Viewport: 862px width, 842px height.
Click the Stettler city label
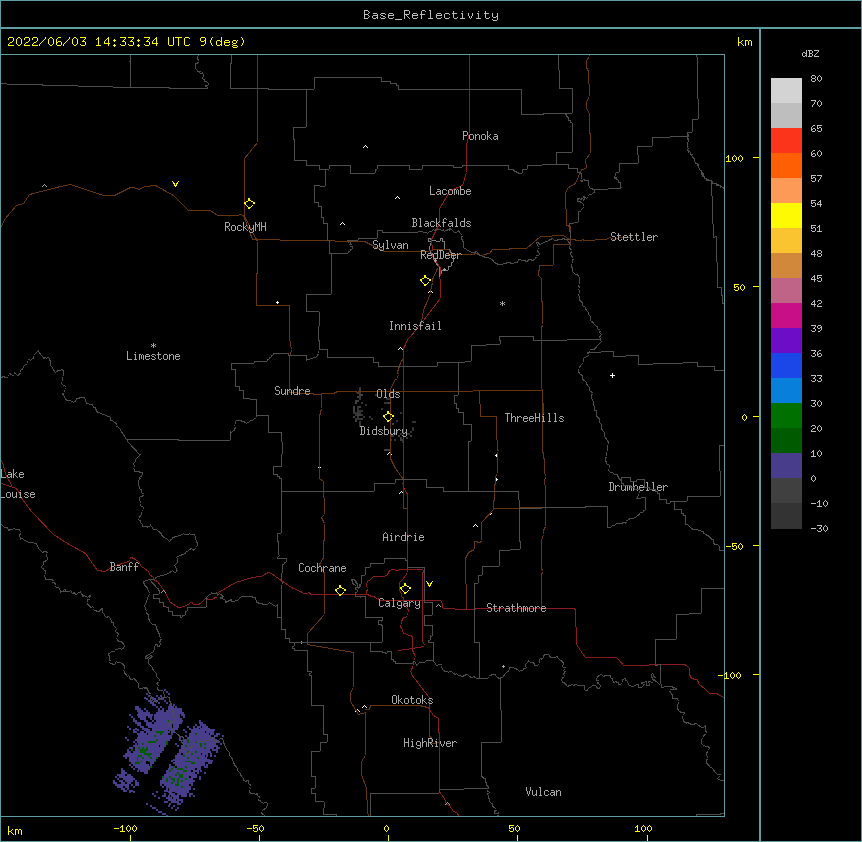point(634,237)
